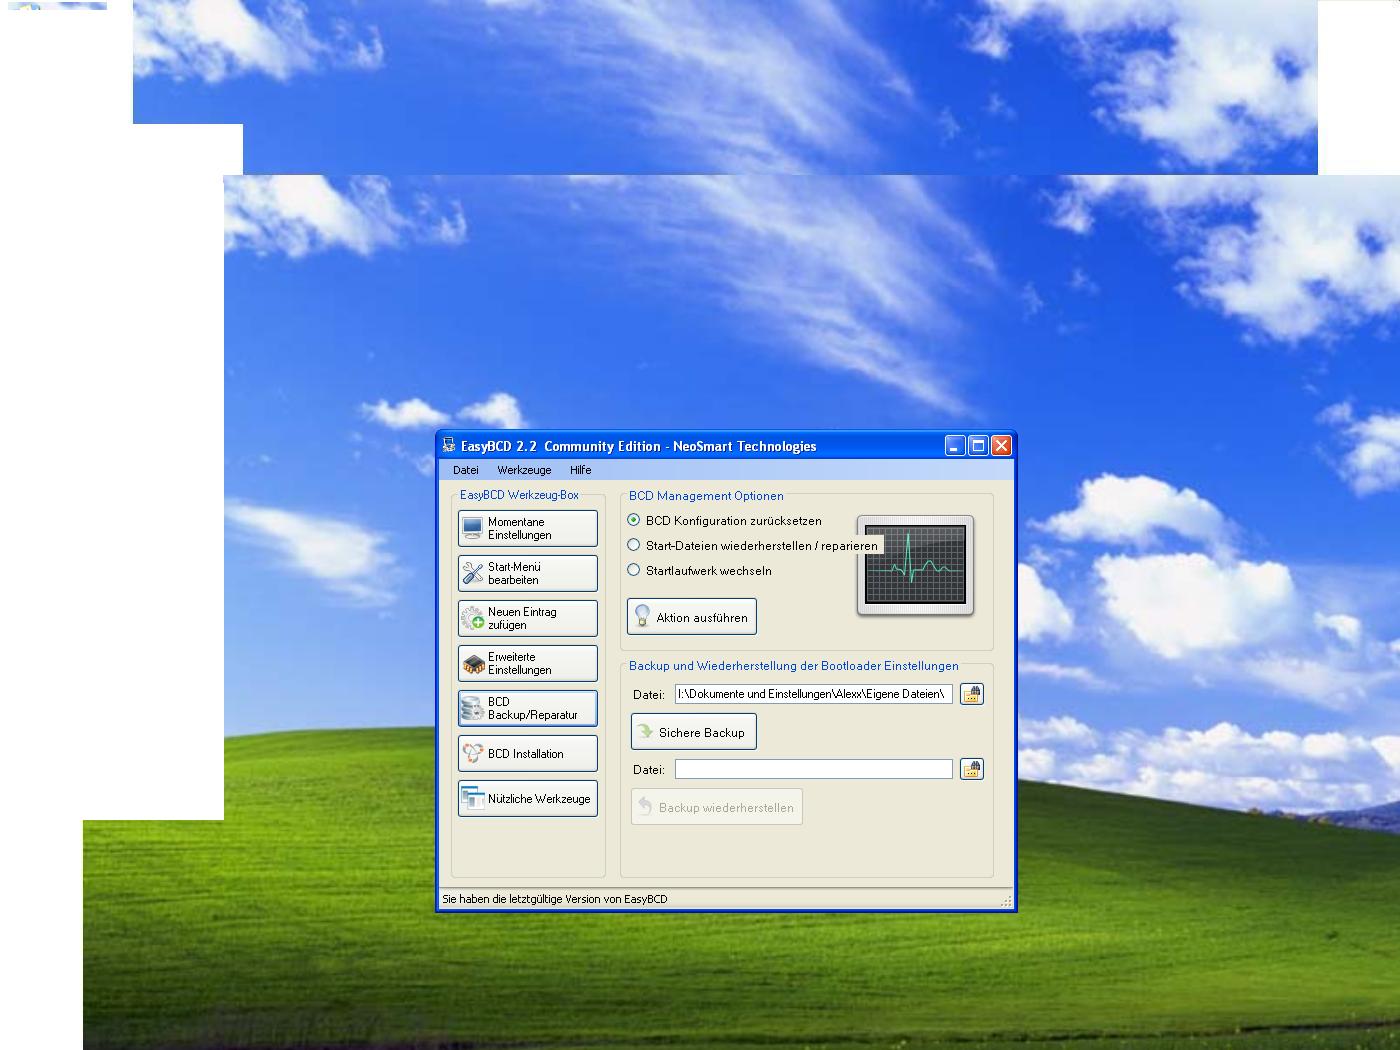The height and width of the screenshot is (1050, 1400).
Task: Open the BCD Installation section
Action: (x=528, y=753)
